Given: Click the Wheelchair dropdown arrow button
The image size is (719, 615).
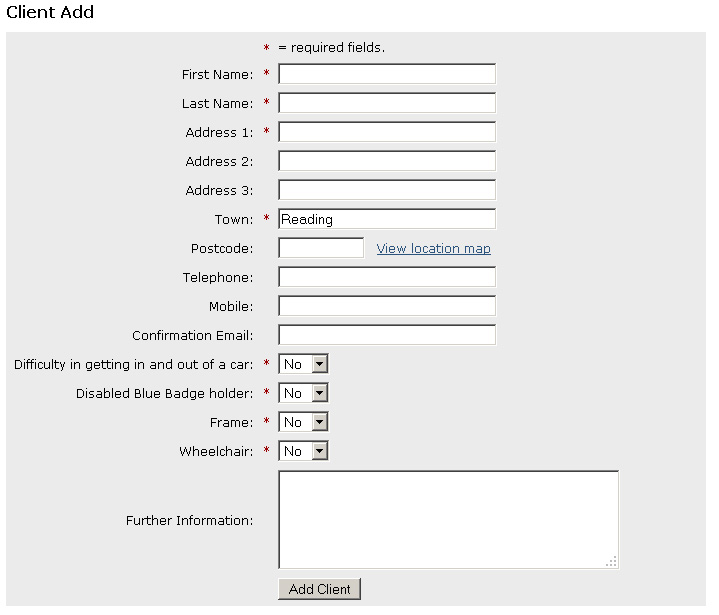Looking at the screenshot, I should click(x=320, y=451).
